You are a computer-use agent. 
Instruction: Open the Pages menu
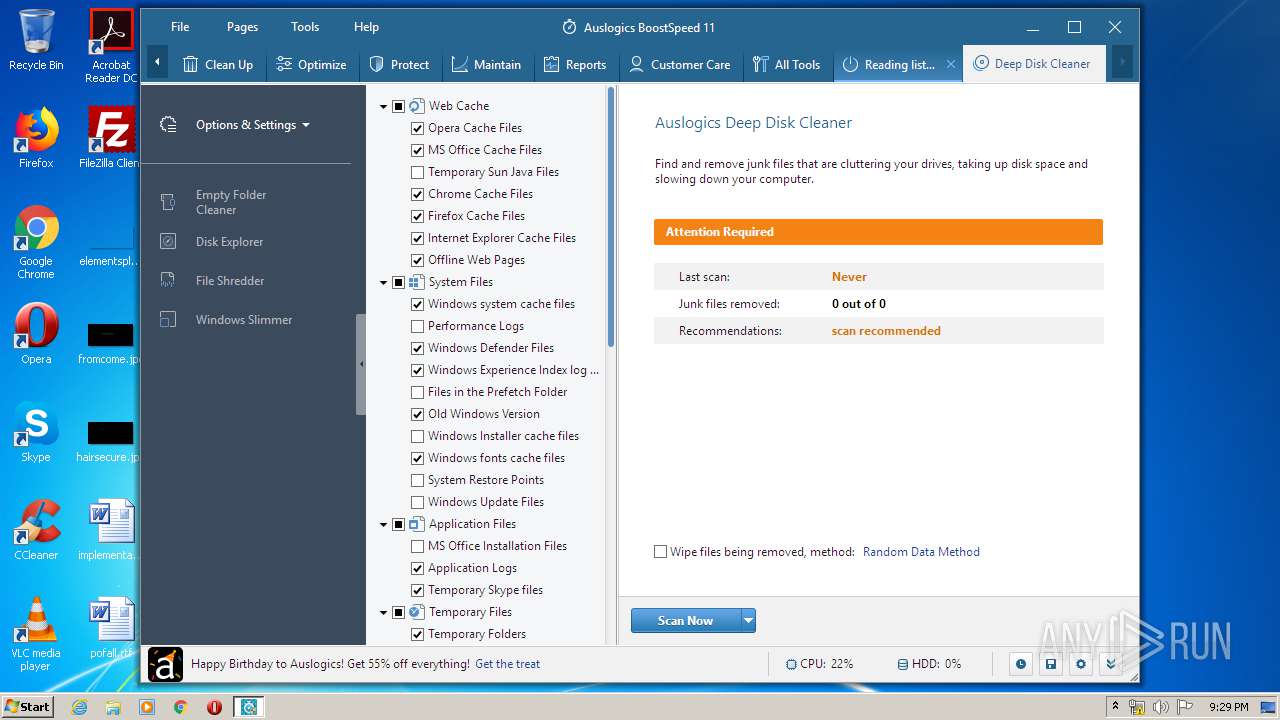coord(242,27)
